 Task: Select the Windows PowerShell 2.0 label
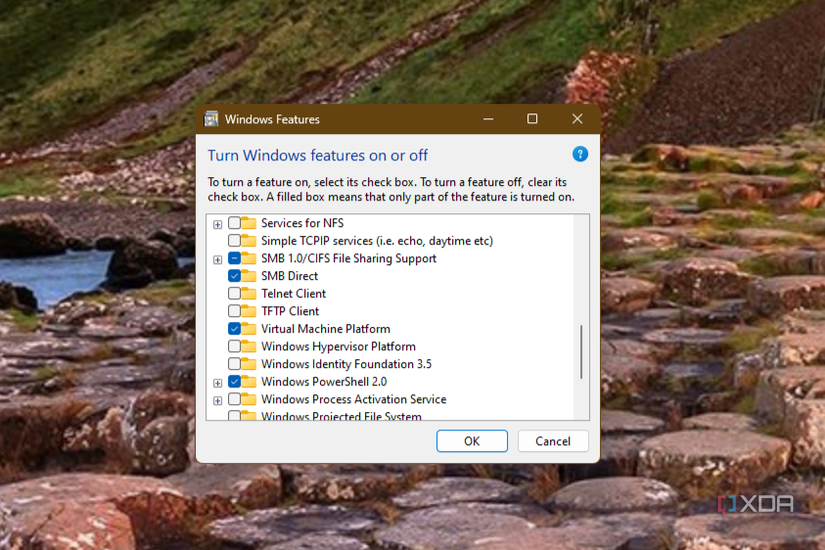point(324,382)
